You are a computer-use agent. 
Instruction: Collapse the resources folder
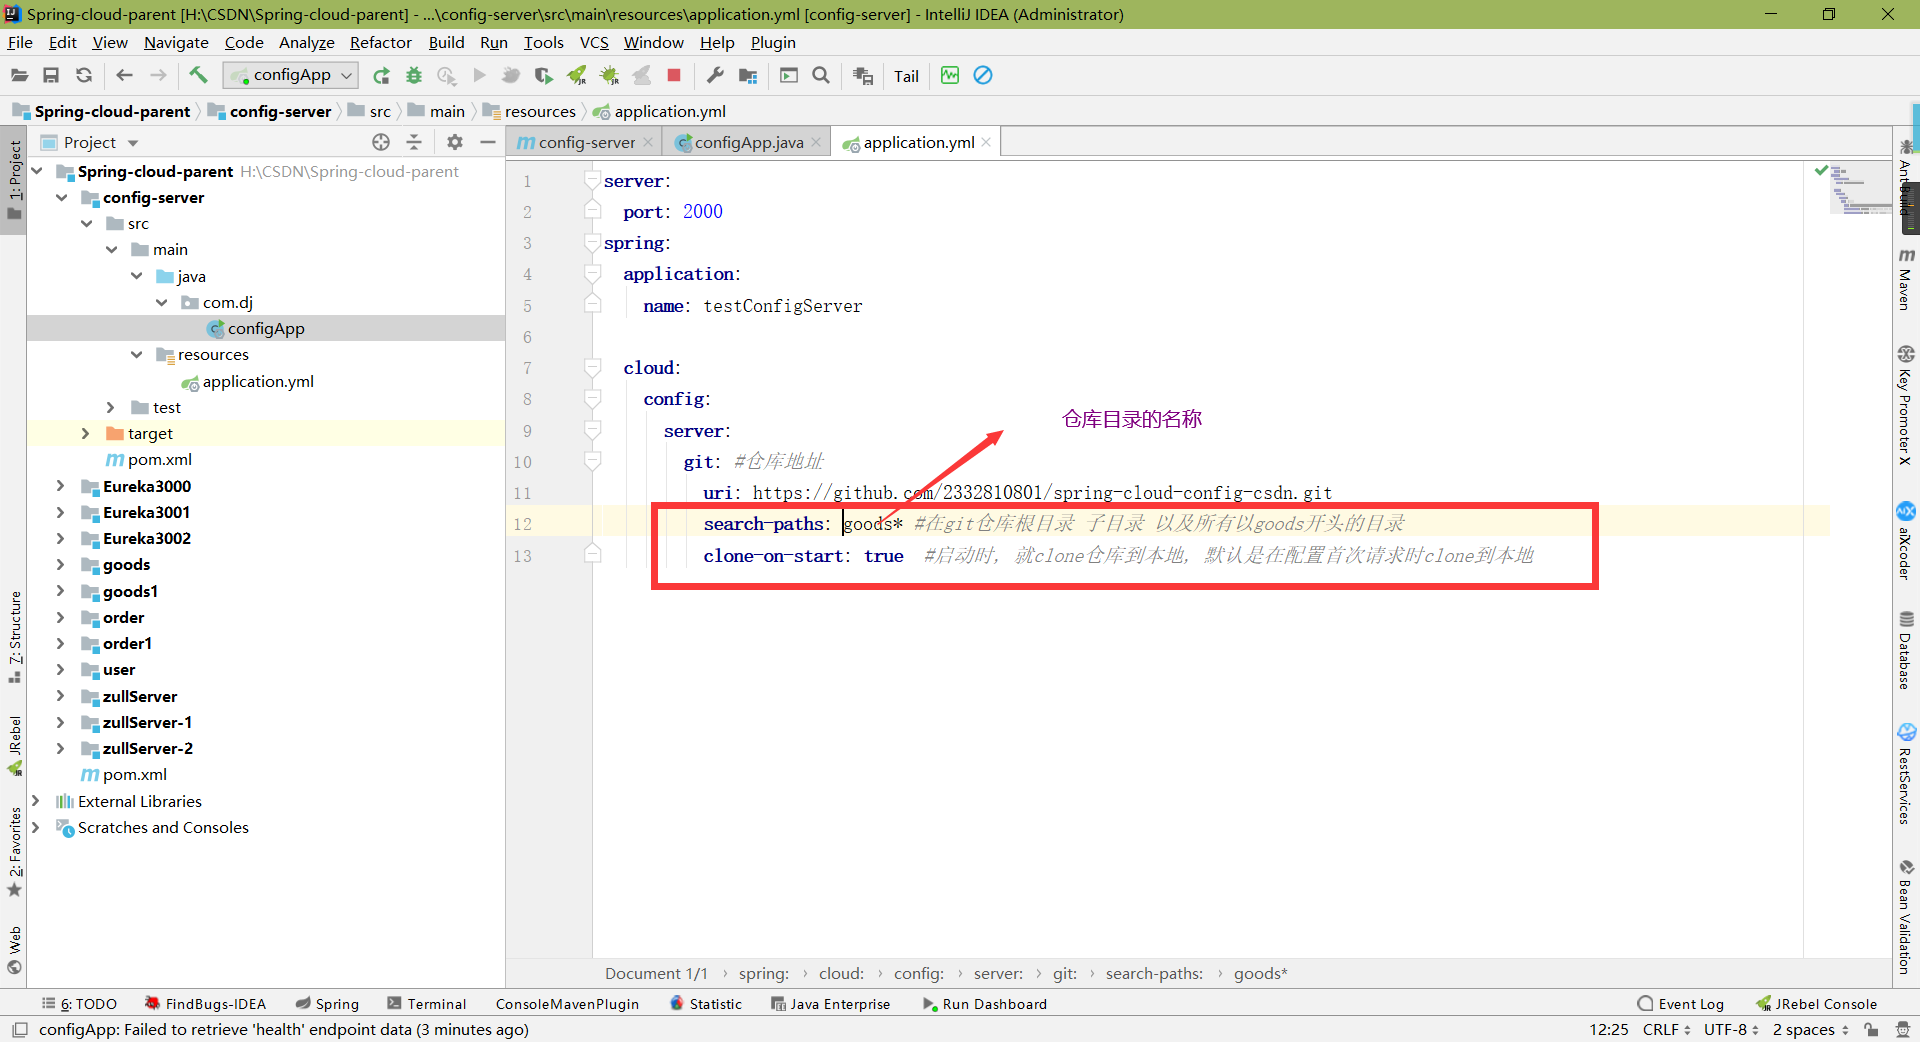137,354
